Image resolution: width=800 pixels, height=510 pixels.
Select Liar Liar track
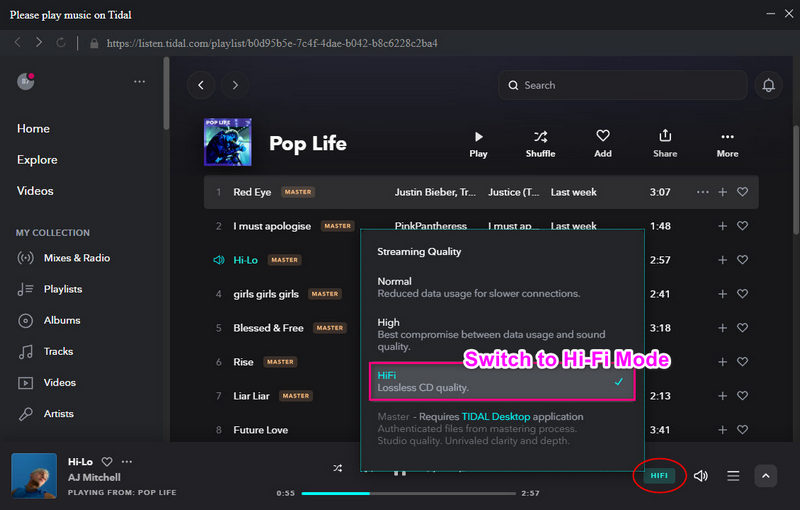click(x=251, y=396)
